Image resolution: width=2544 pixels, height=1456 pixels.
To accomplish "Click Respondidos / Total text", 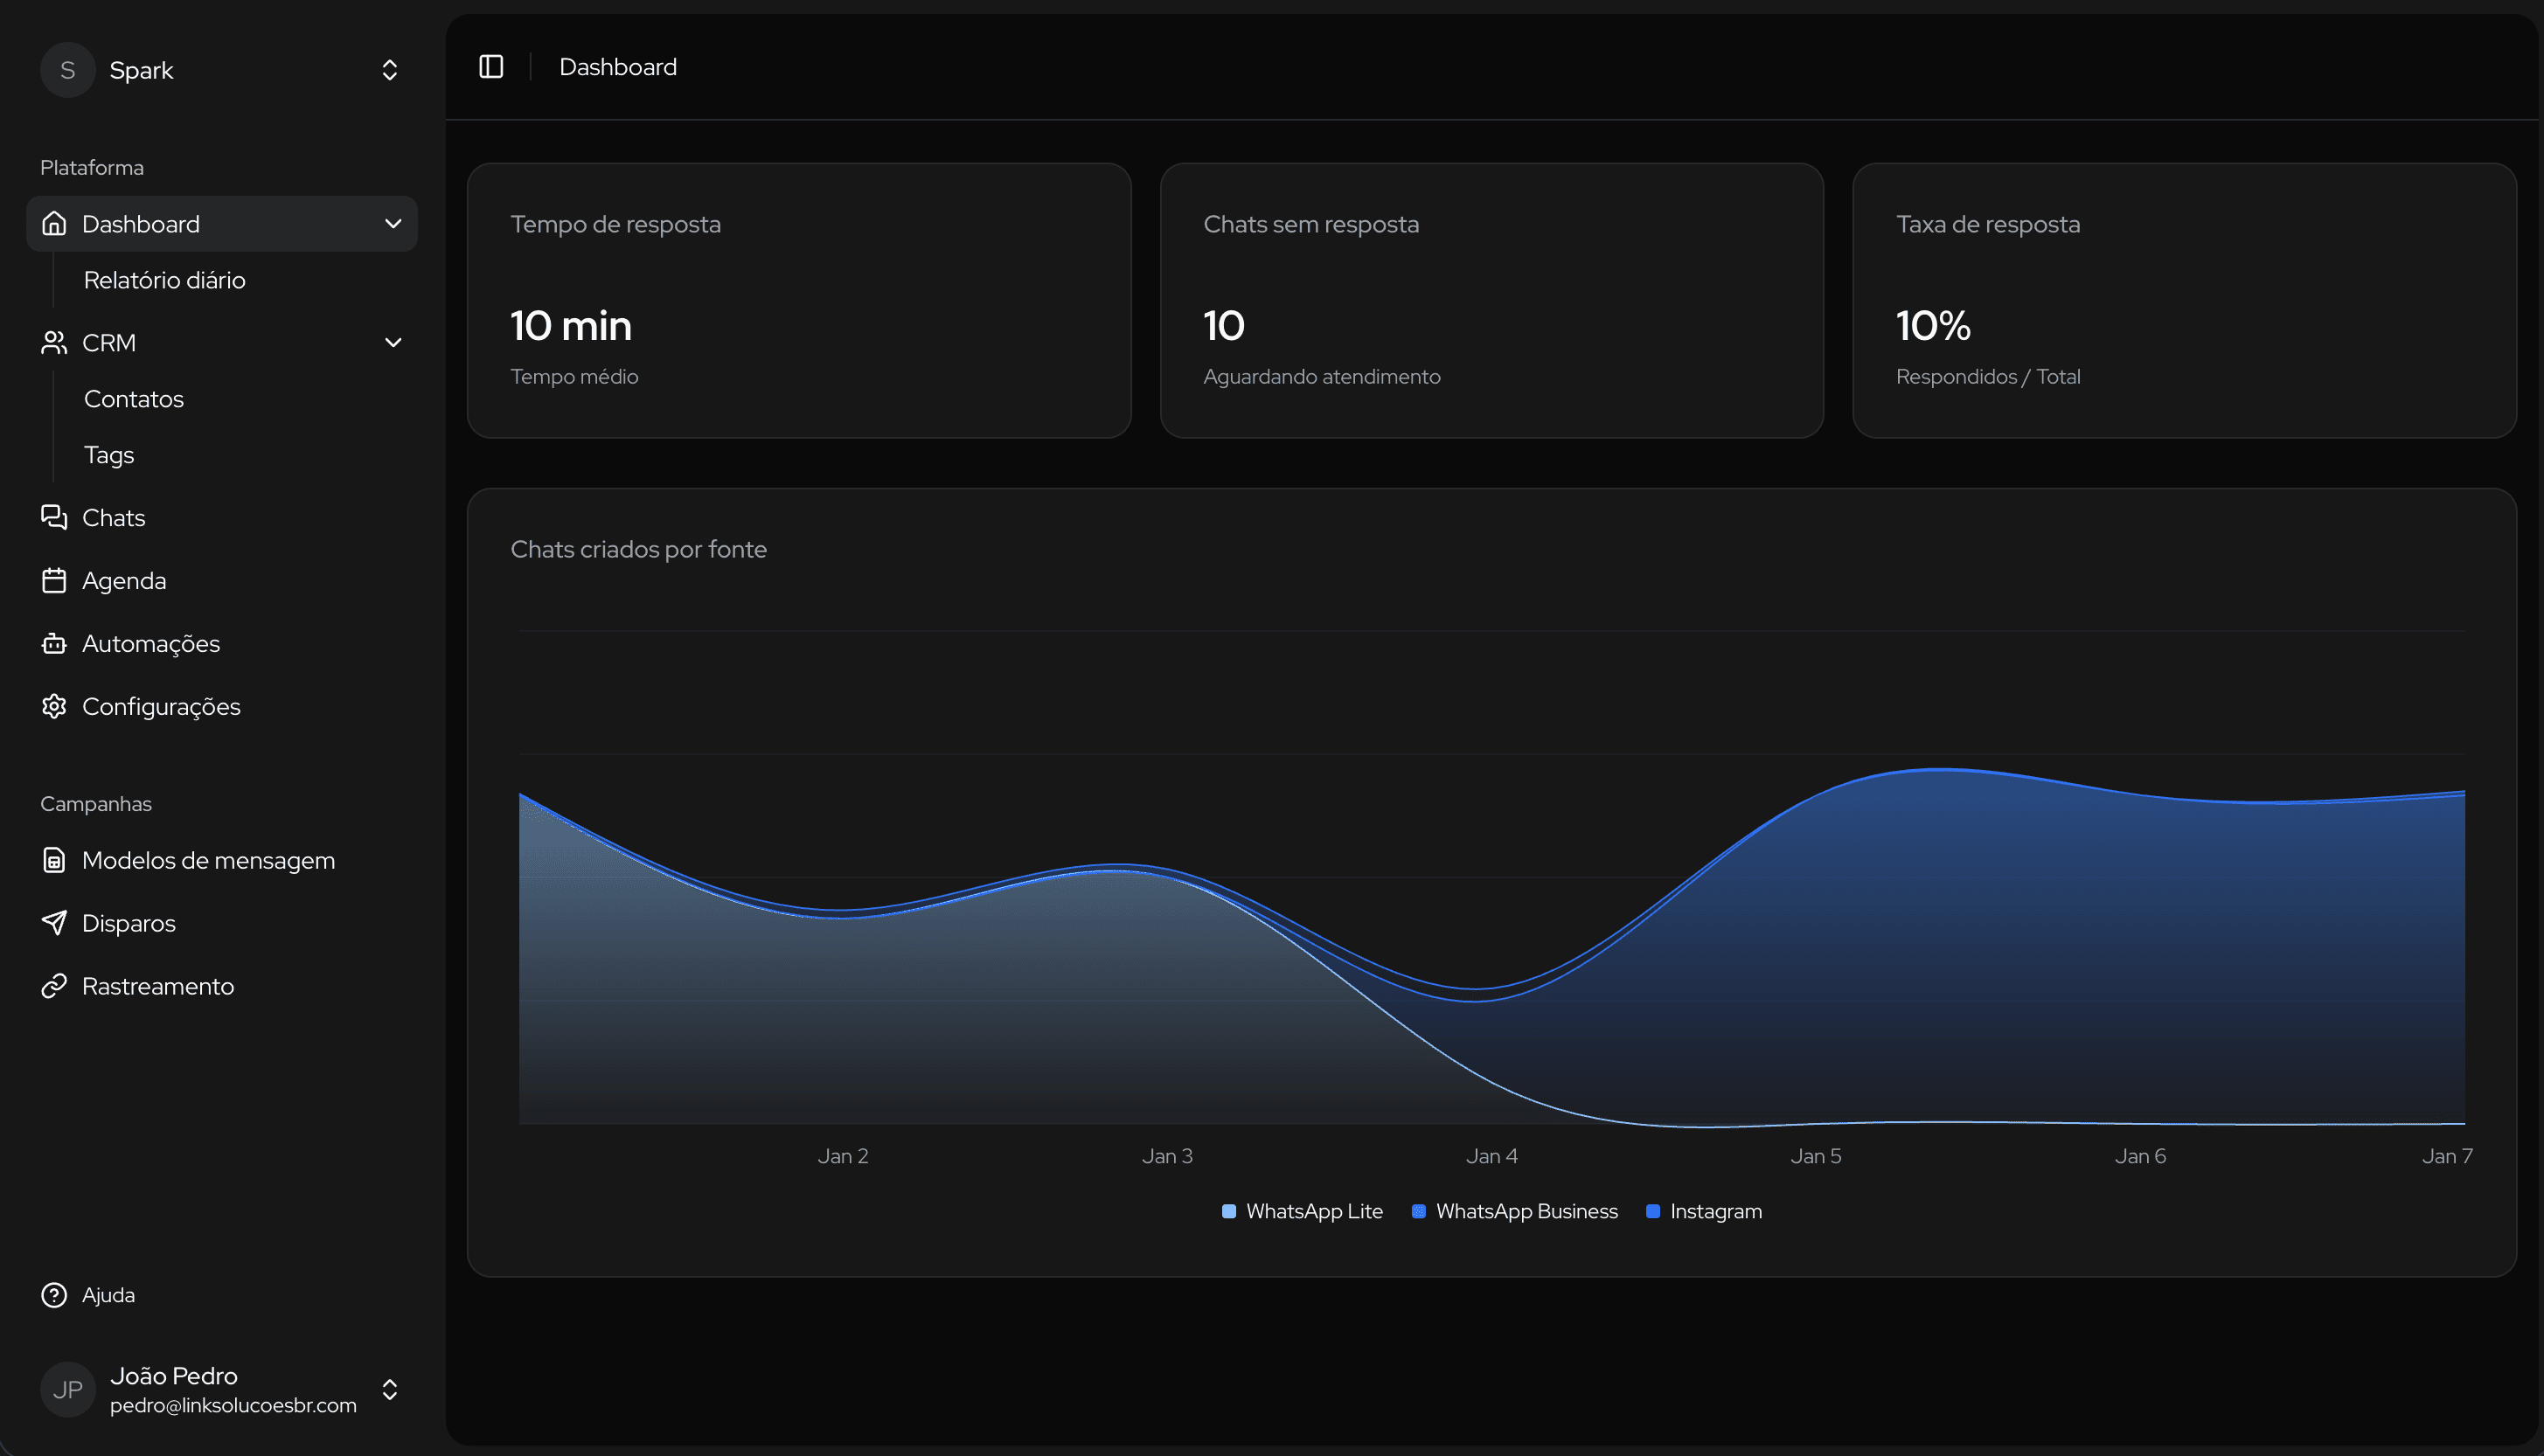I will click(x=1988, y=377).
